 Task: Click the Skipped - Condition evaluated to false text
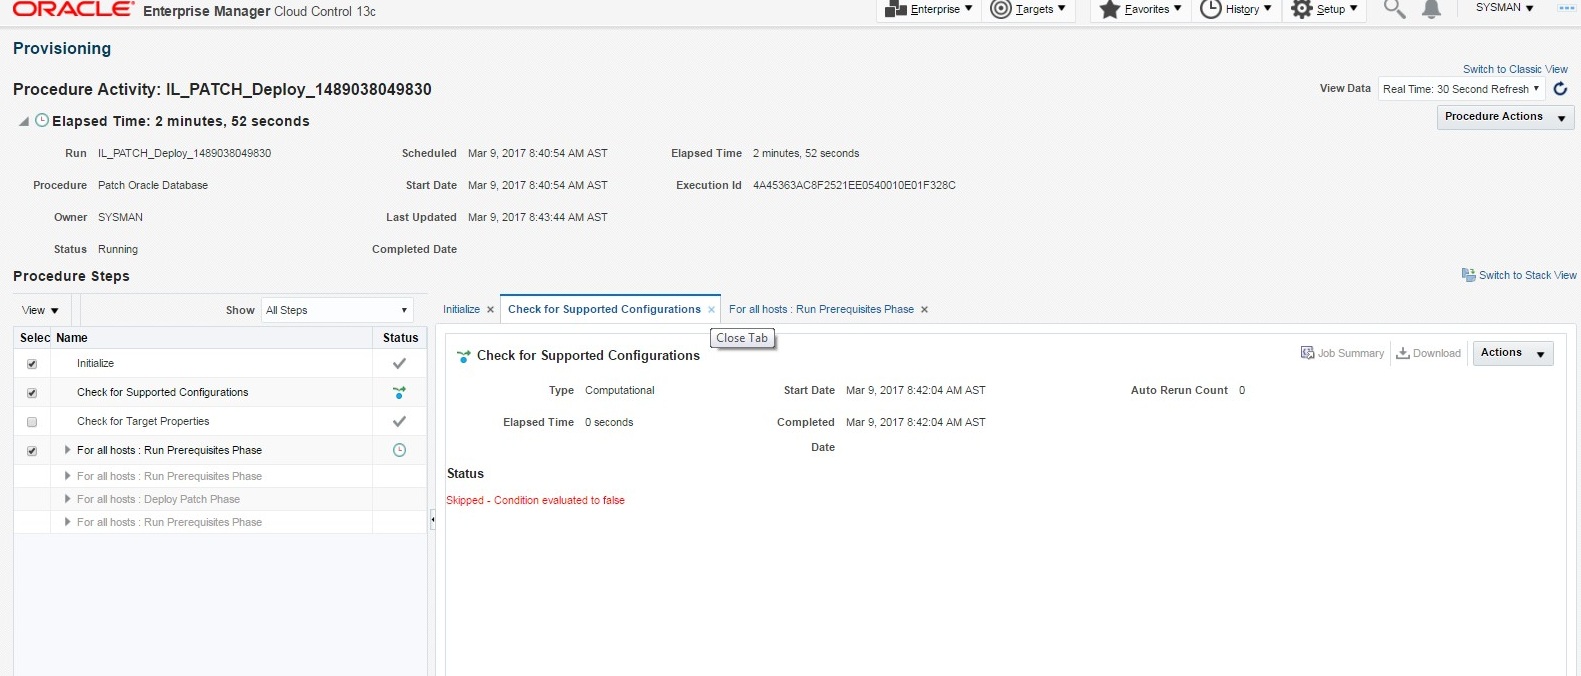[x=535, y=500]
